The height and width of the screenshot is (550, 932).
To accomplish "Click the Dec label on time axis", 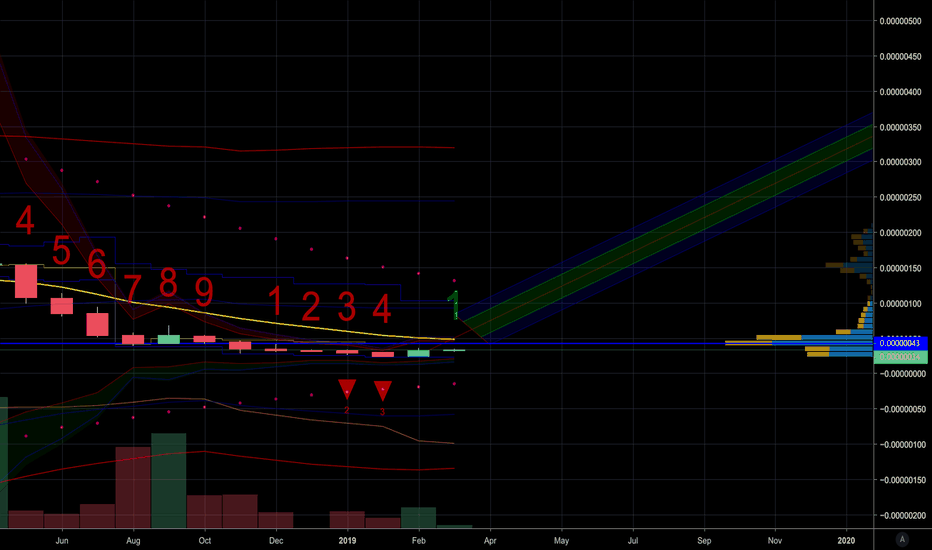I will click(276, 540).
